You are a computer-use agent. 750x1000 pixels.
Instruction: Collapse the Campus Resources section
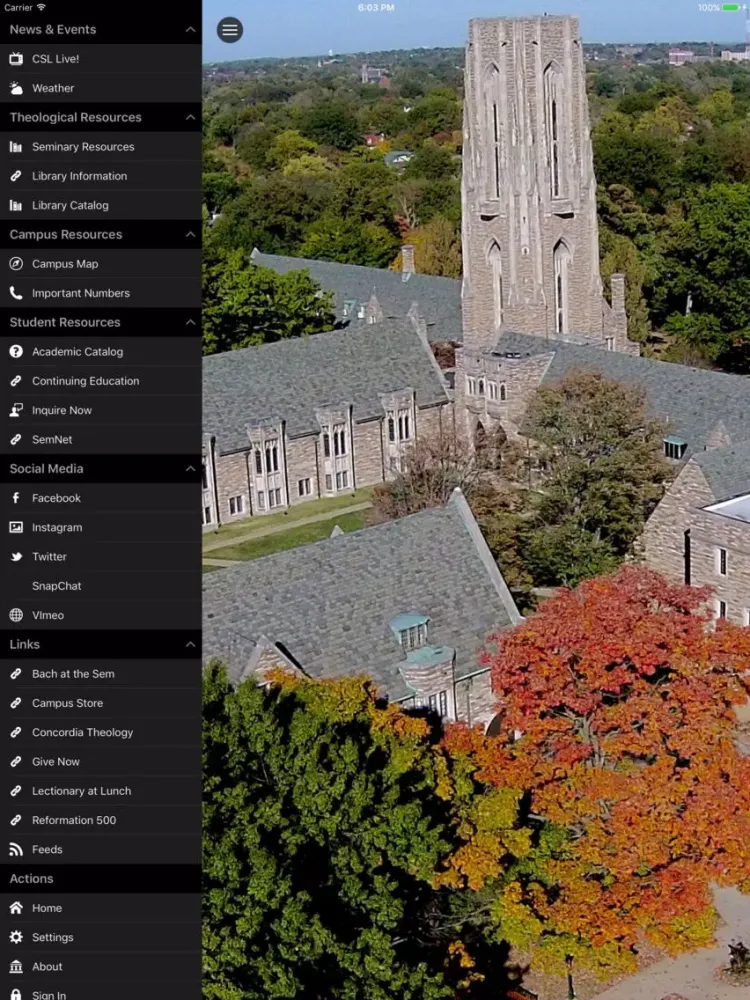point(190,235)
